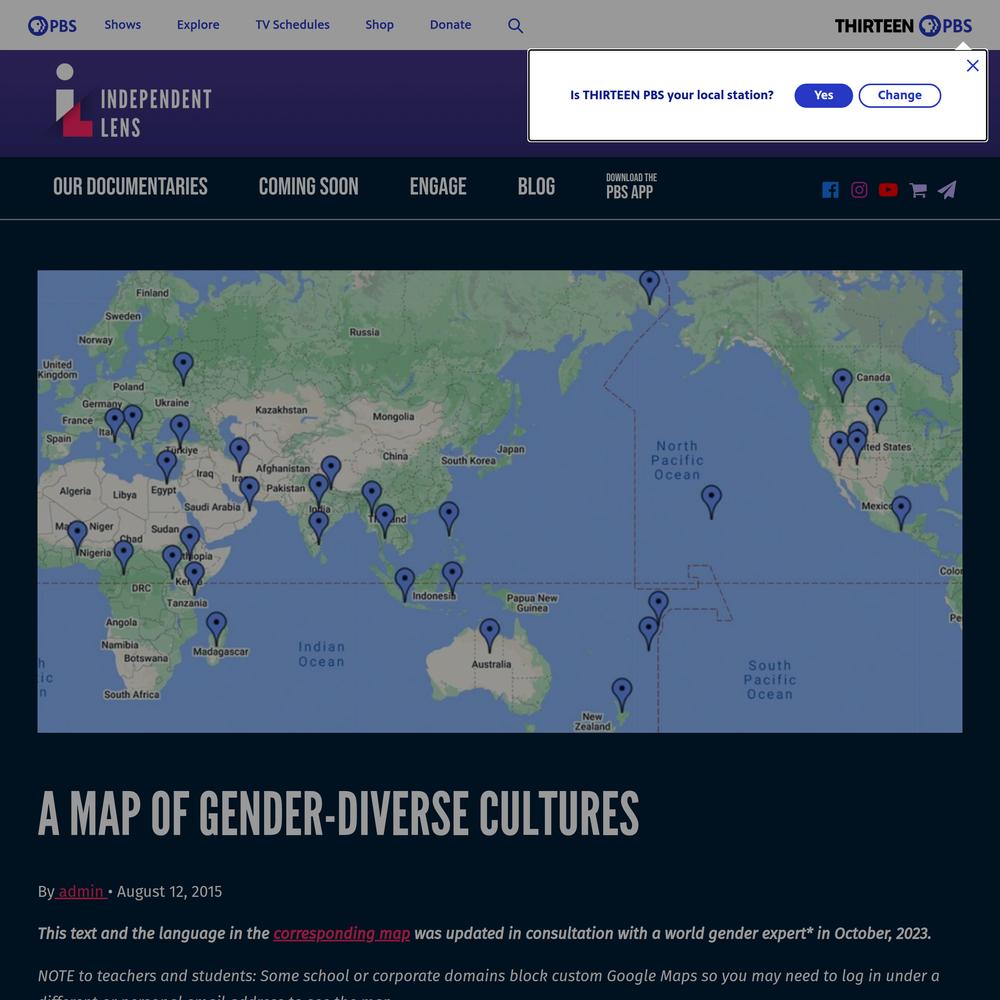Open the search magnifier icon
Viewport: 1000px width, 1000px height.
click(515, 26)
